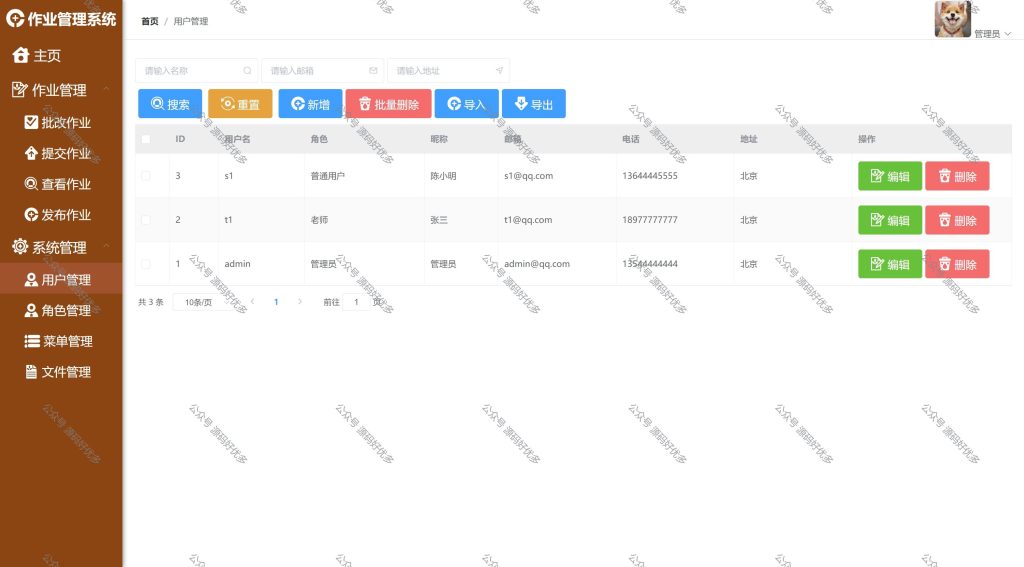This screenshot has width=1024, height=567.
Task: Tick the checkbox for user t1 row
Action: (x=146, y=220)
